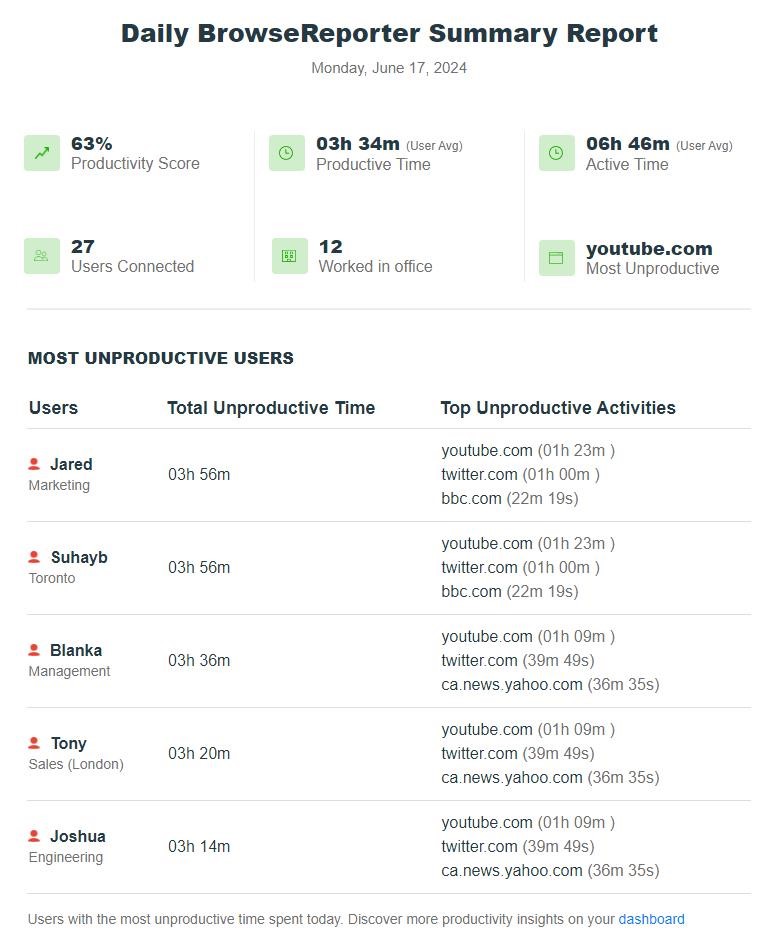This screenshot has width=762, height=943.
Task: Click Joshua's 03h 14m unproductive time
Action: [x=198, y=846]
